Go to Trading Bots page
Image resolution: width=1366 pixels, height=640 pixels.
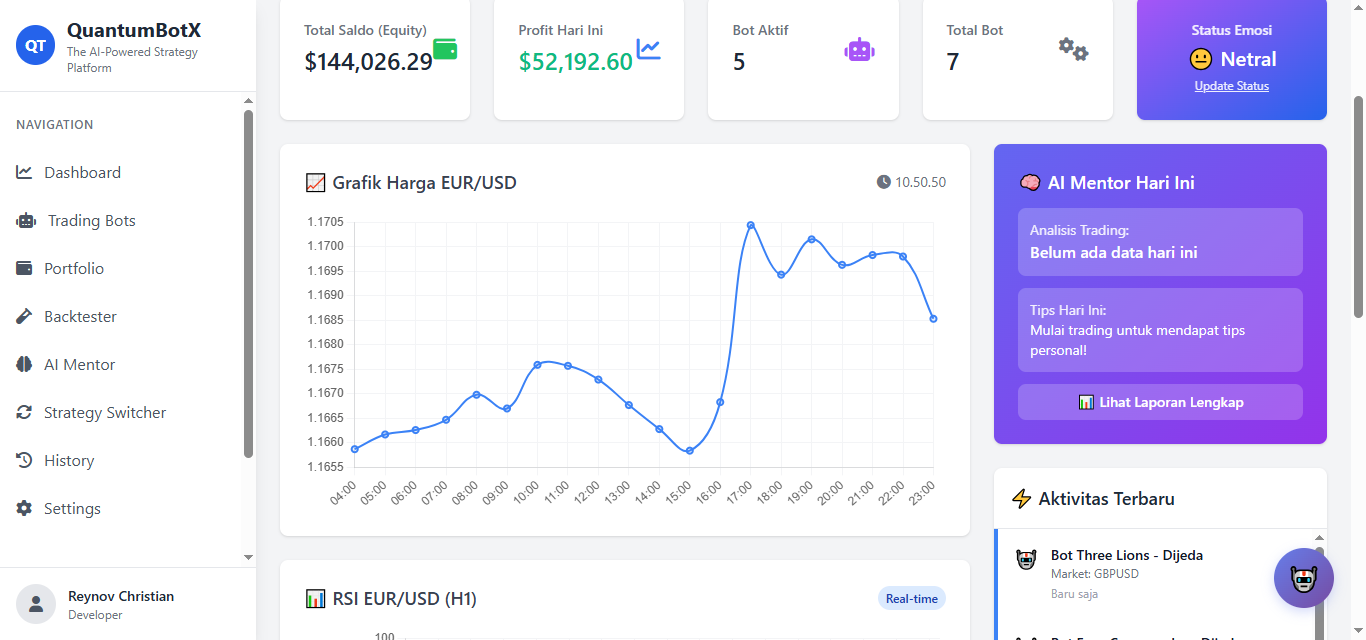[120, 220]
